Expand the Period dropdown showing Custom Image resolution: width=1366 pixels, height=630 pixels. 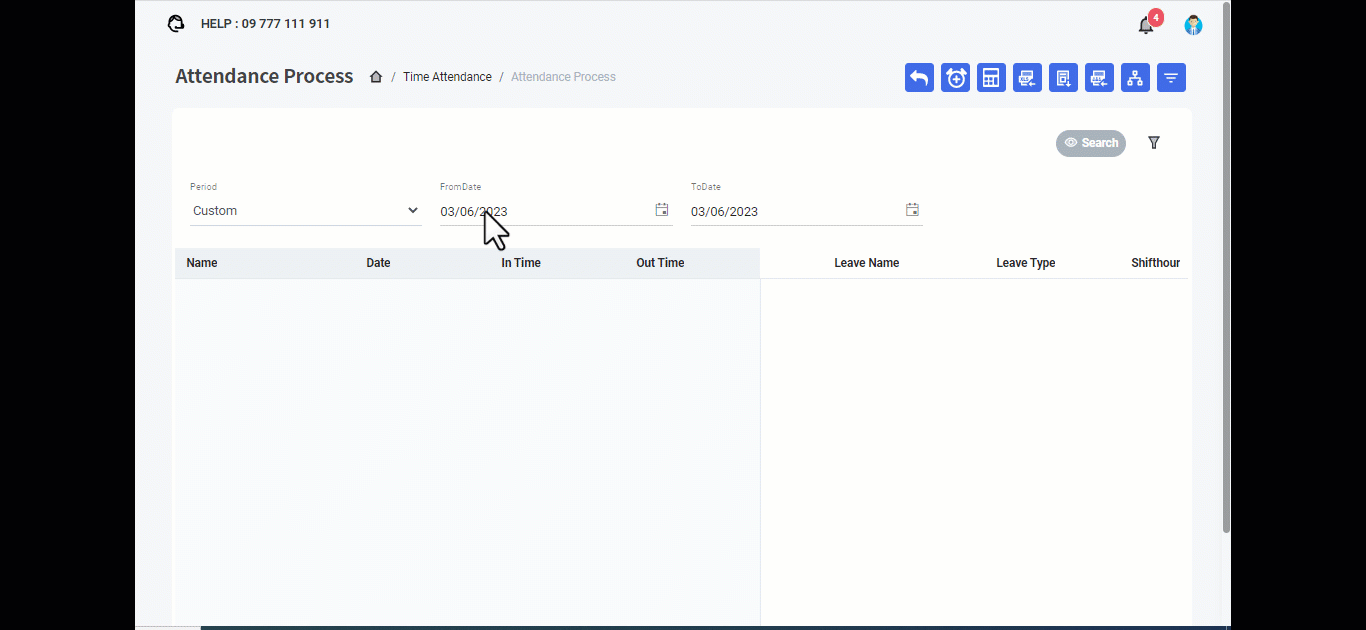click(x=305, y=211)
